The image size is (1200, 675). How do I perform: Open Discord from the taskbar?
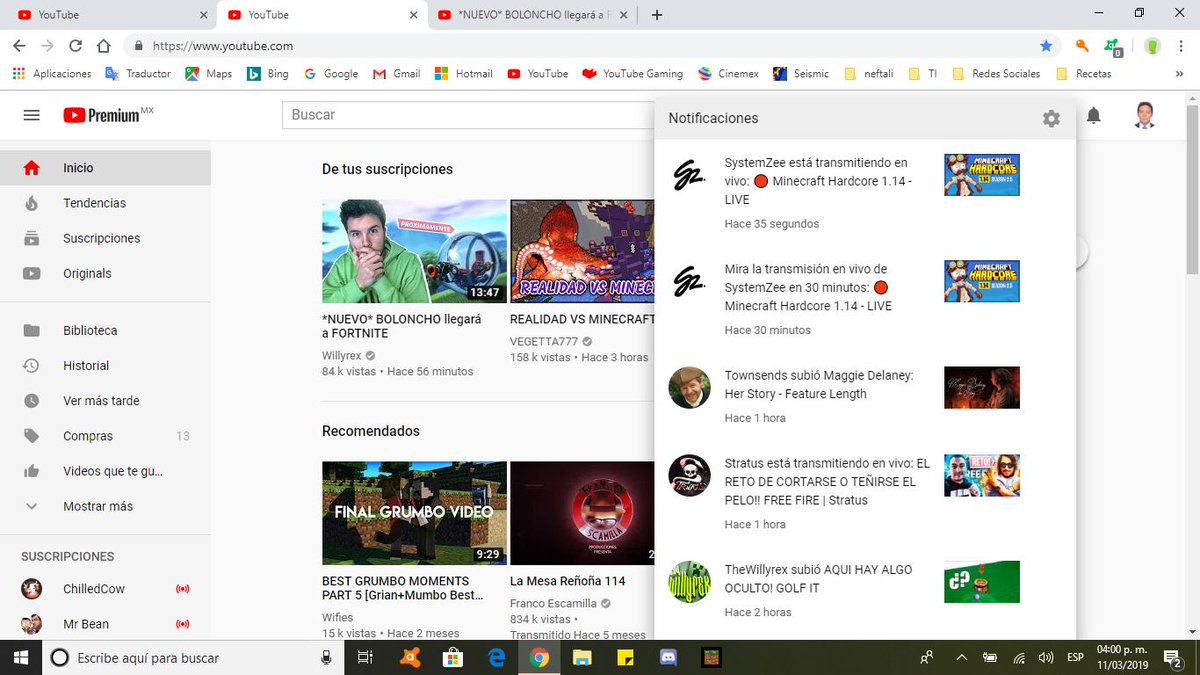click(667, 657)
